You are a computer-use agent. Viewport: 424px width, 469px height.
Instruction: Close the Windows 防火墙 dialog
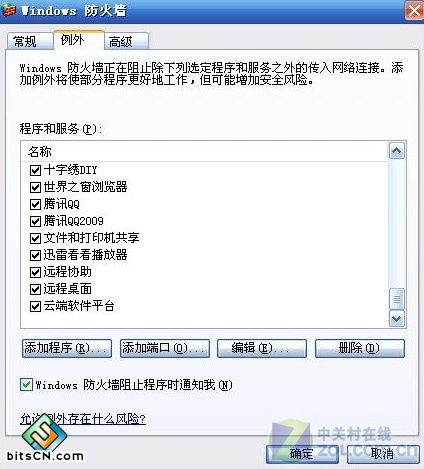(x=414, y=11)
